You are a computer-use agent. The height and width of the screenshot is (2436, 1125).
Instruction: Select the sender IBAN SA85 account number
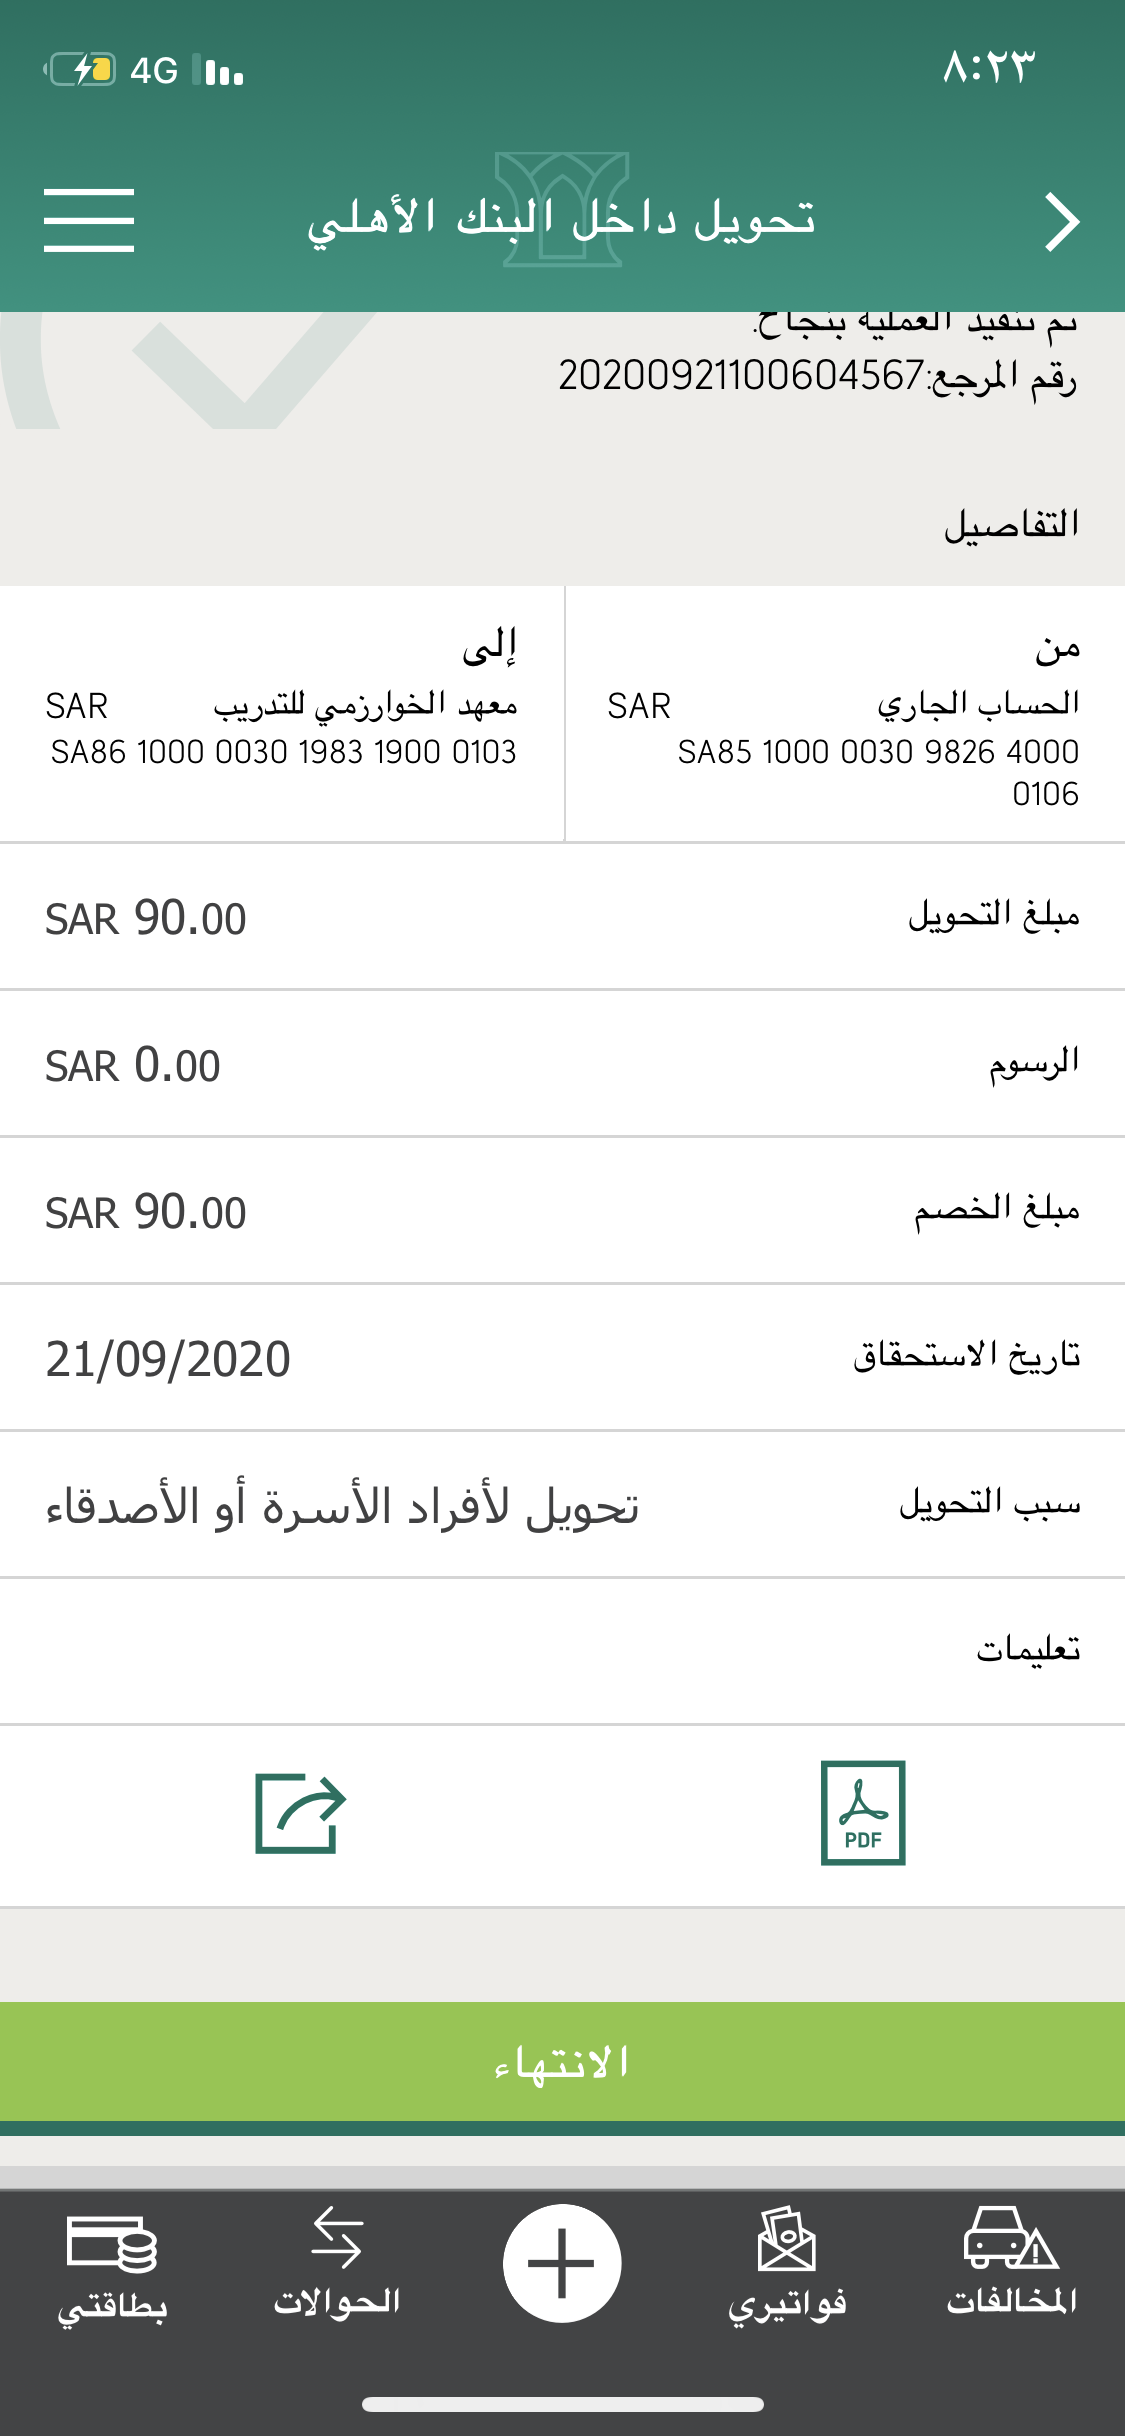click(x=878, y=771)
